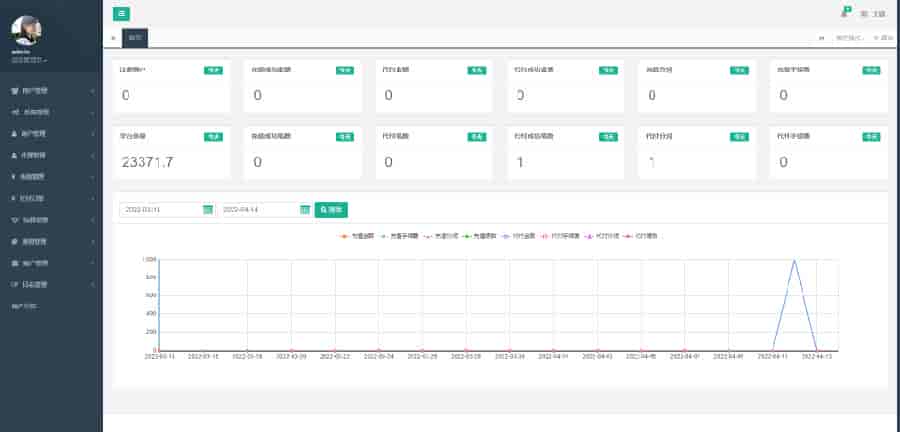Toggle the first orange legend series in chart
The width and height of the screenshot is (900, 432).
tap(344, 236)
